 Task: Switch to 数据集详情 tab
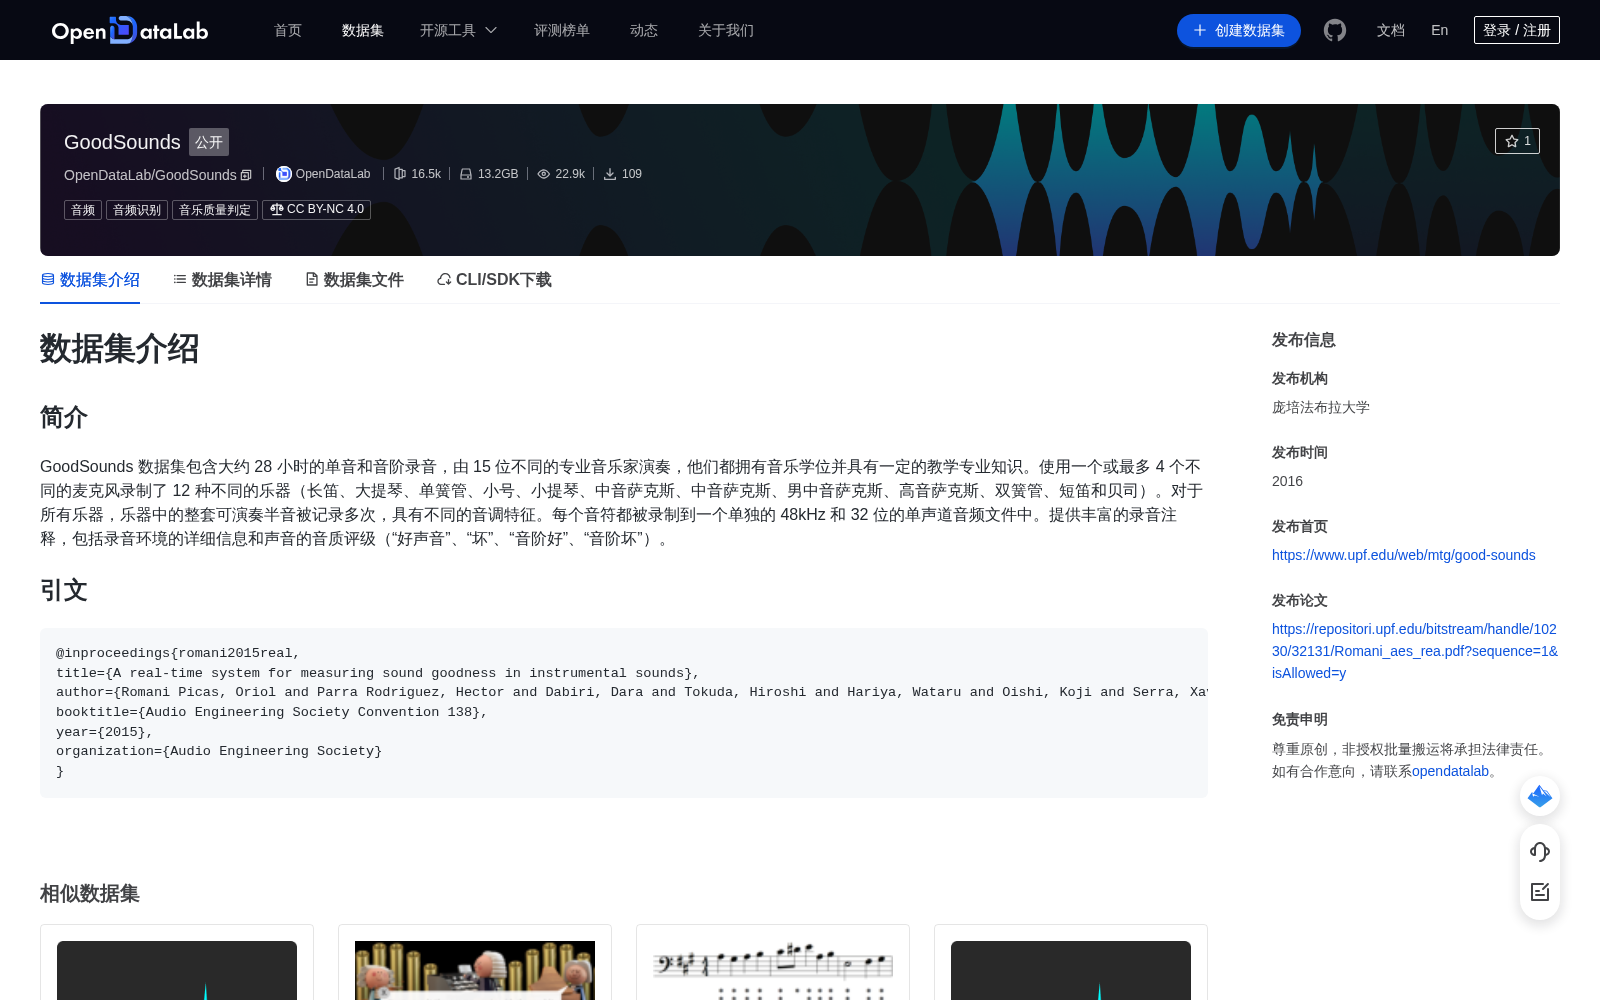(x=222, y=280)
